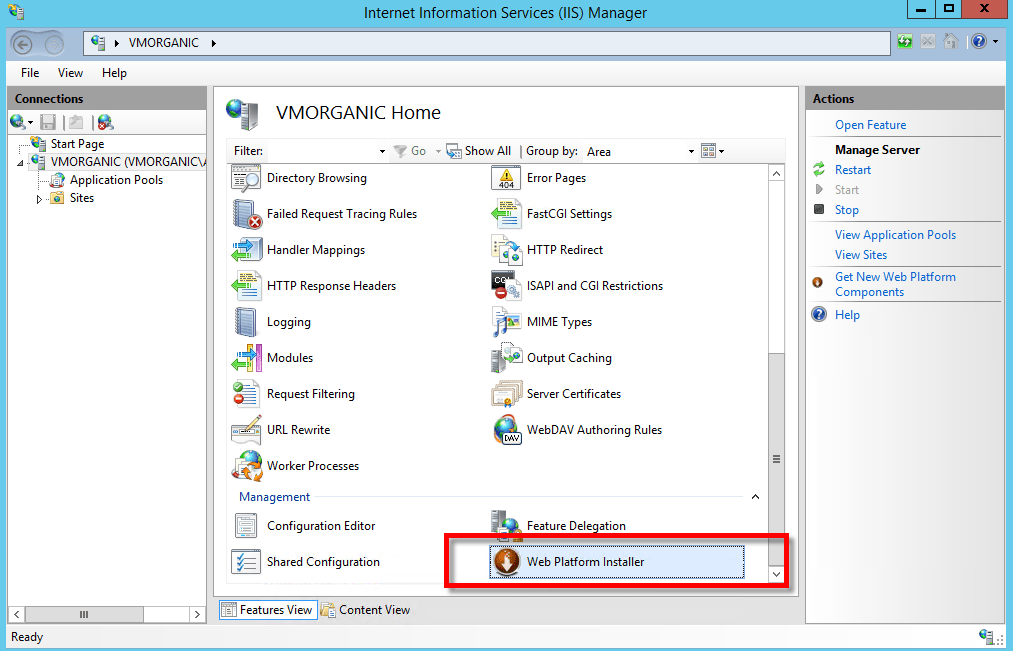Screen dimensions: 1013x651
Task: Select the Web Platform Installer icon
Action: coord(506,562)
